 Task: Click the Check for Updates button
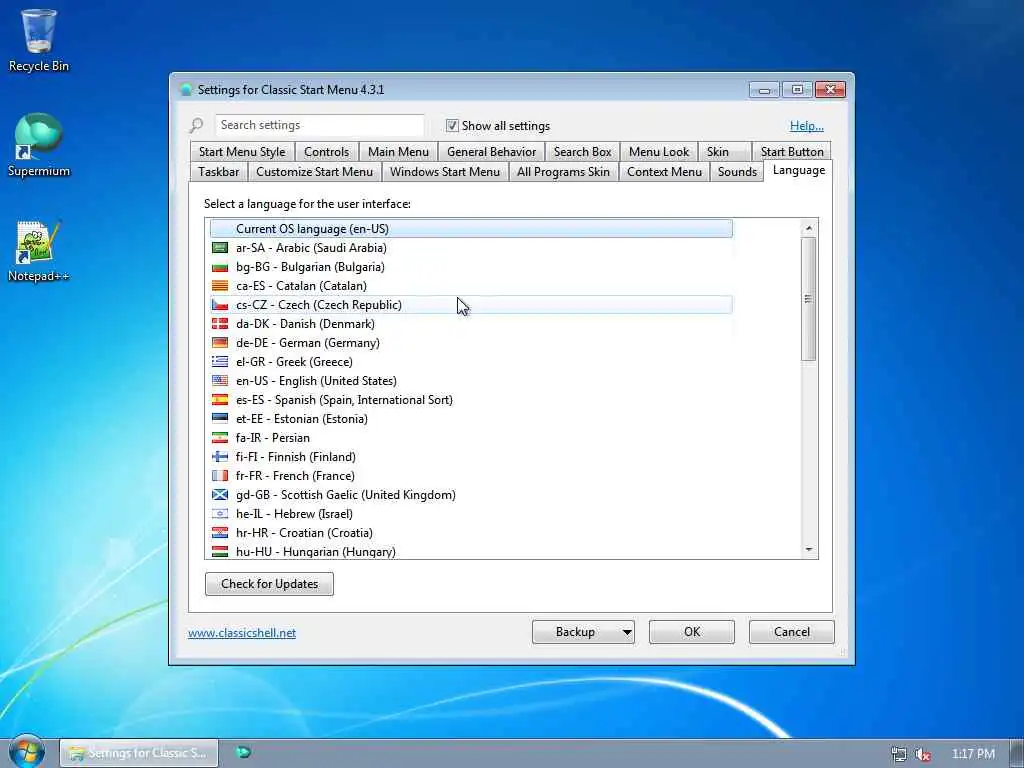pyautogui.click(x=269, y=584)
